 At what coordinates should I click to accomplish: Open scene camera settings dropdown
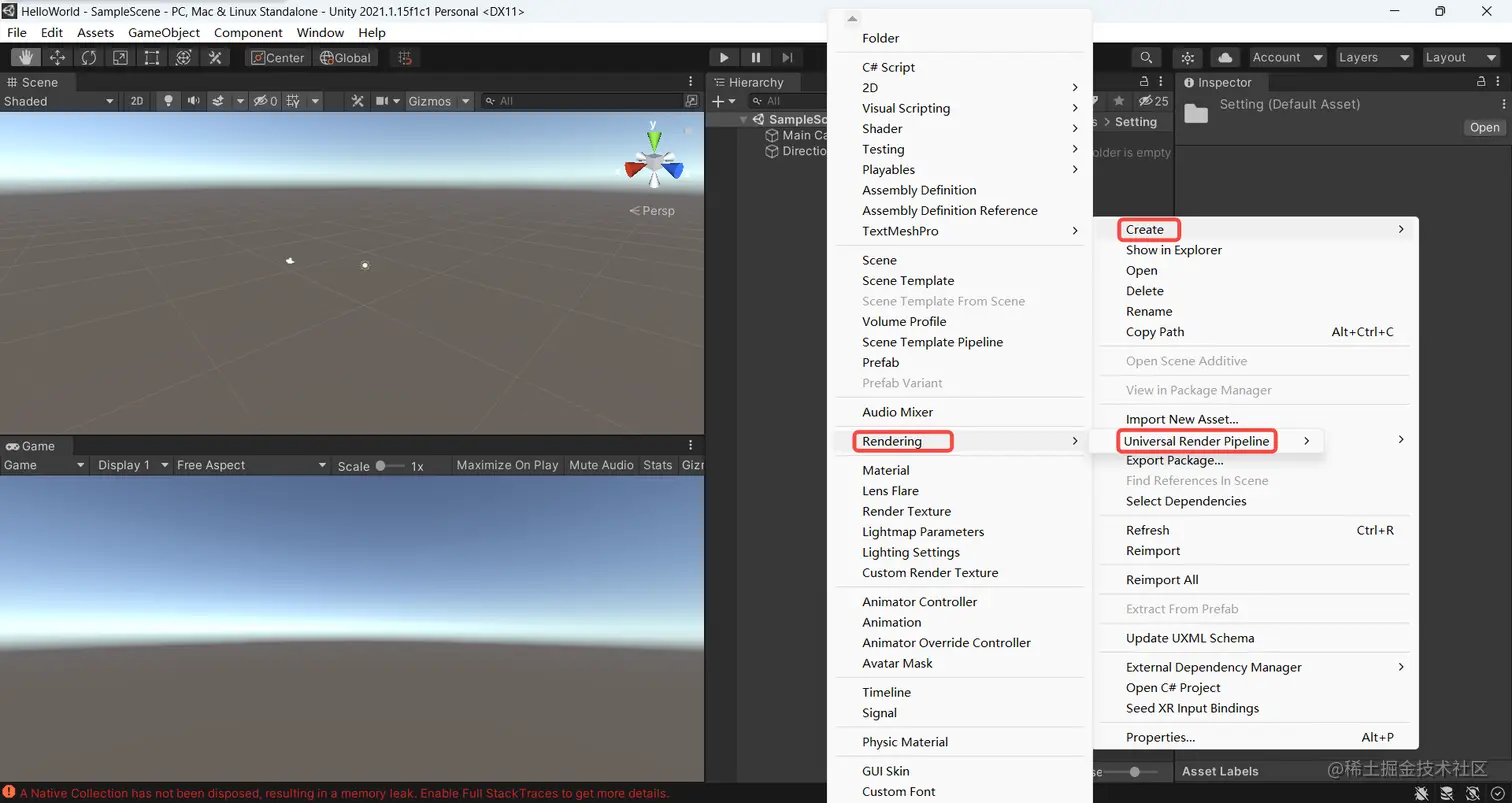click(387, 101)
